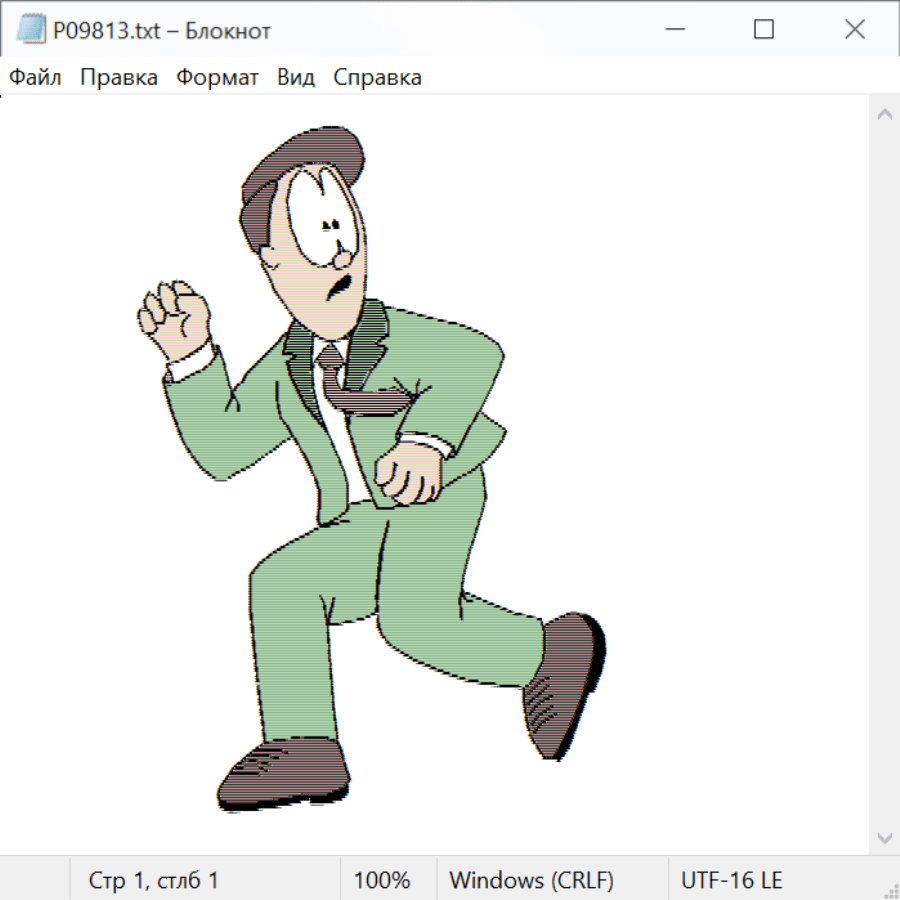Open the Вид menu
The height and width of the screenshot is (900, 900).
(x=296, y=78)
